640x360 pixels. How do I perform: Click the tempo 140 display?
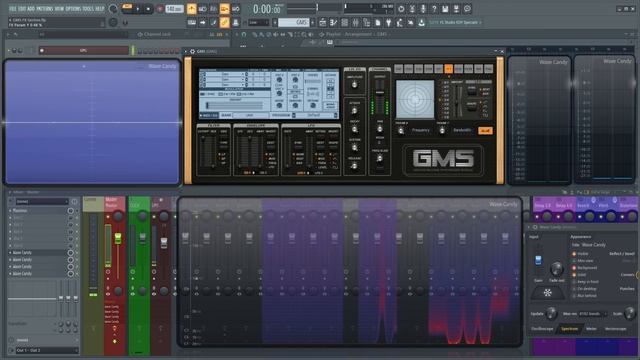tap(174, 9)
